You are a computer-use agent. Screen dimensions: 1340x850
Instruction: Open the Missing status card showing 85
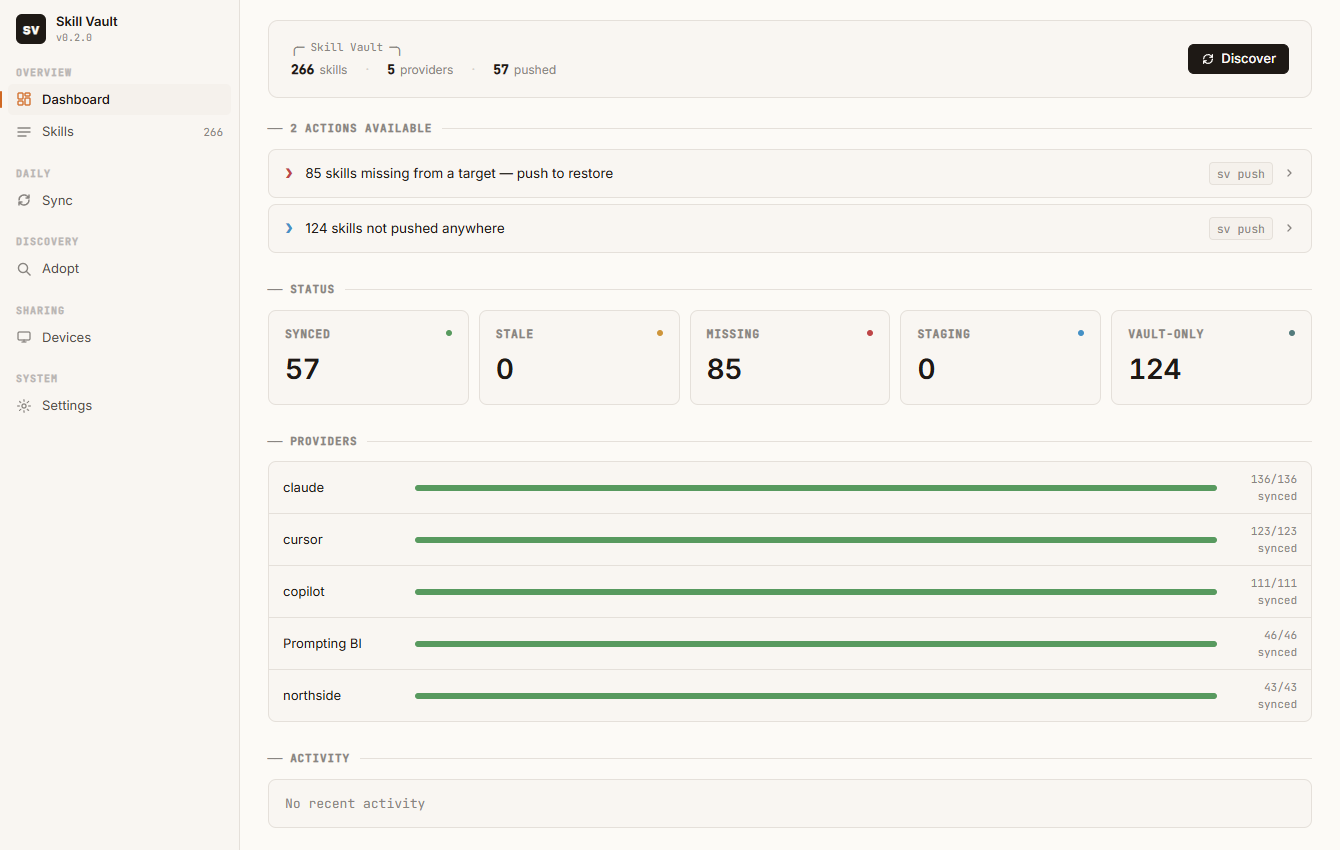(x=790, y=357)
